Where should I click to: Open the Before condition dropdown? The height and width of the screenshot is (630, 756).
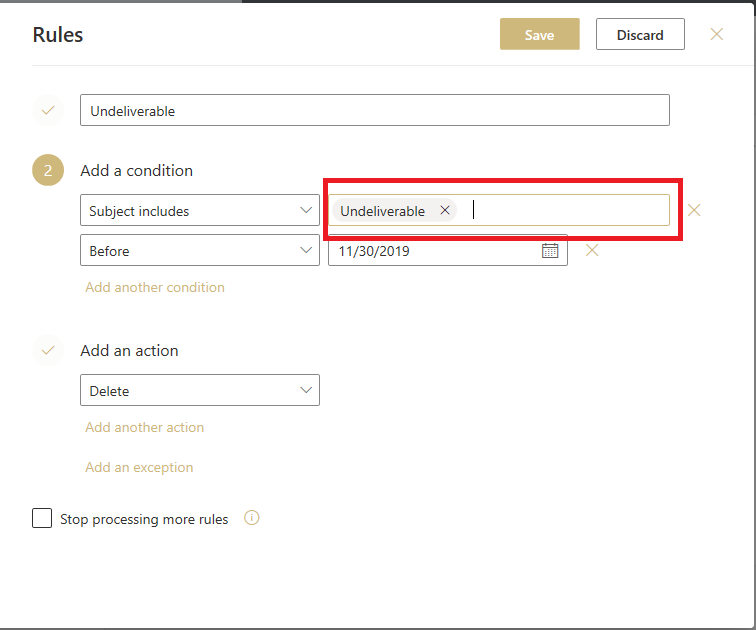200,250
